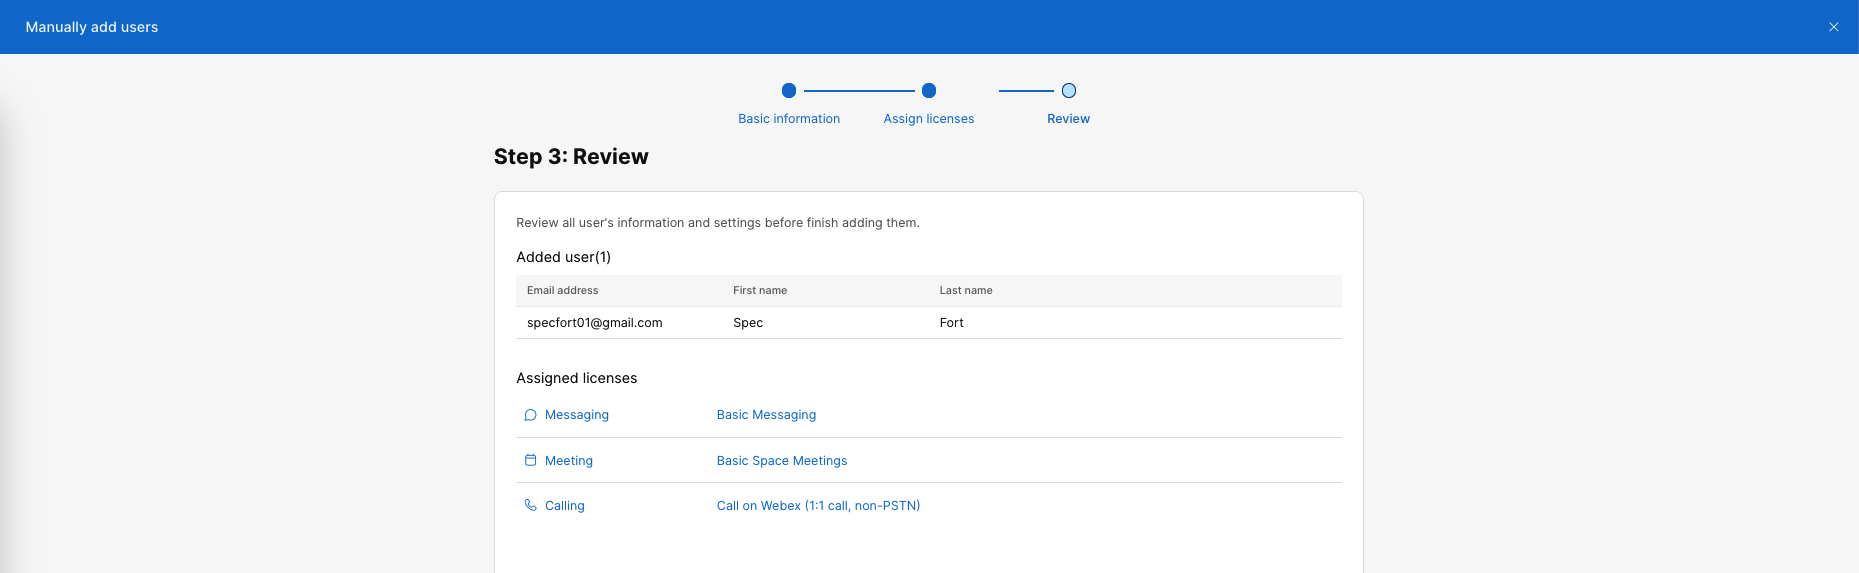Click the Basic information step circle

click(x=789, y=91)
